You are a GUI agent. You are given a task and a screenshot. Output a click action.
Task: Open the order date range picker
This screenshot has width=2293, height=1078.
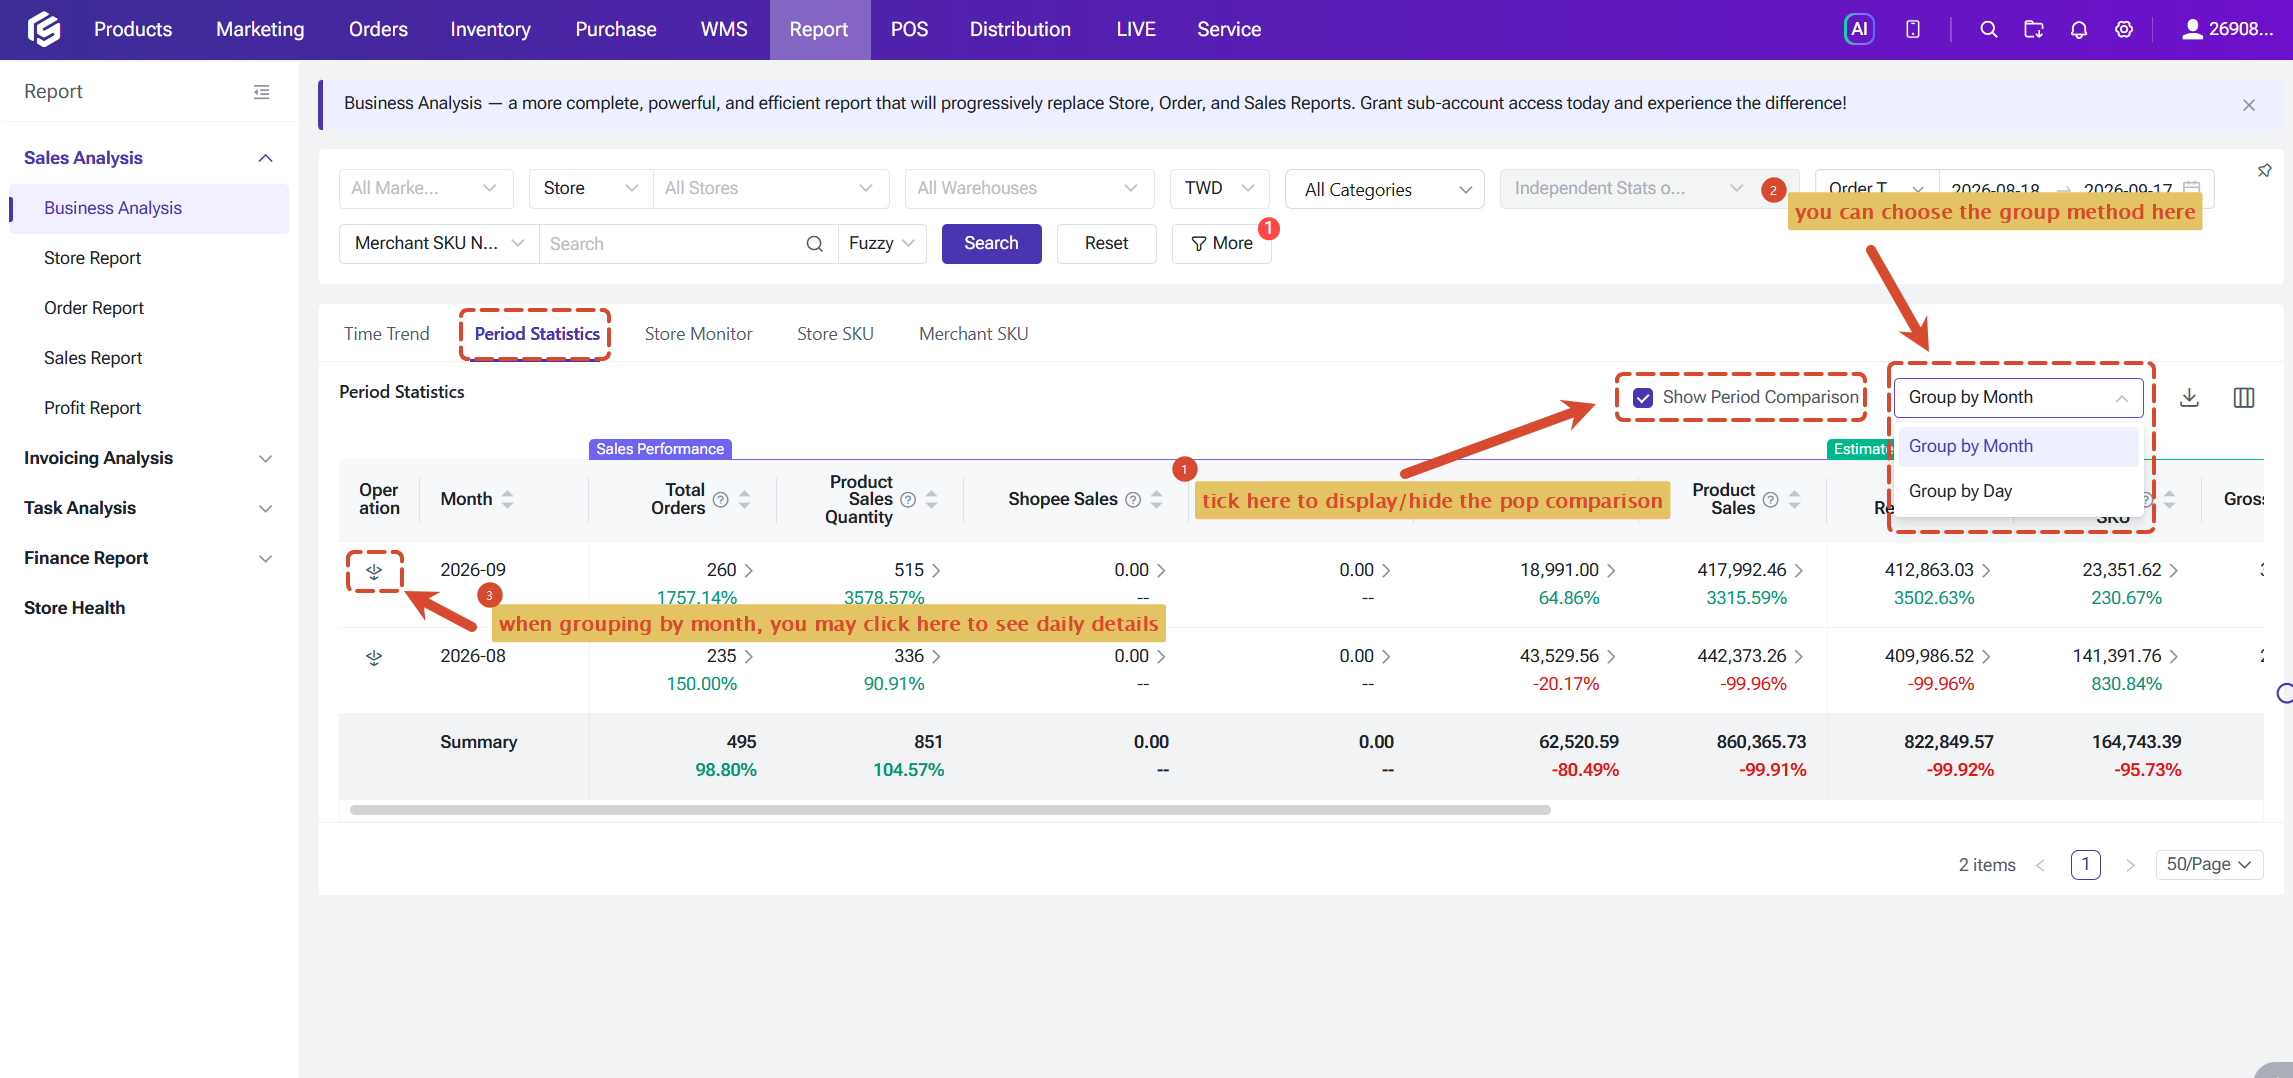(x=2075, y=188)
